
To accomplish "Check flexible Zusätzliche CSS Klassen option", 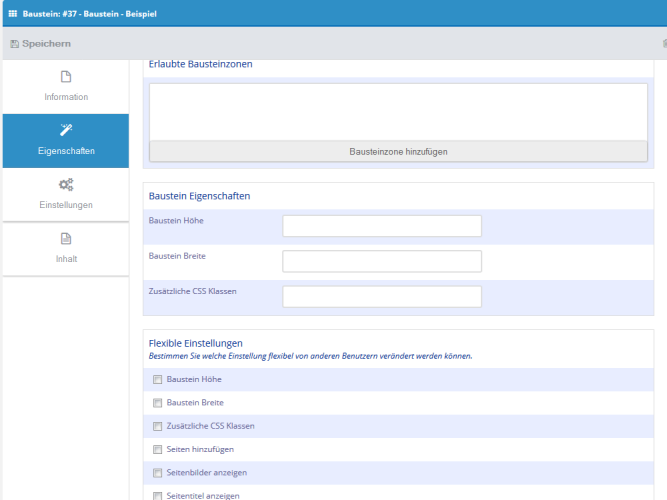I will tap(158, 426).
